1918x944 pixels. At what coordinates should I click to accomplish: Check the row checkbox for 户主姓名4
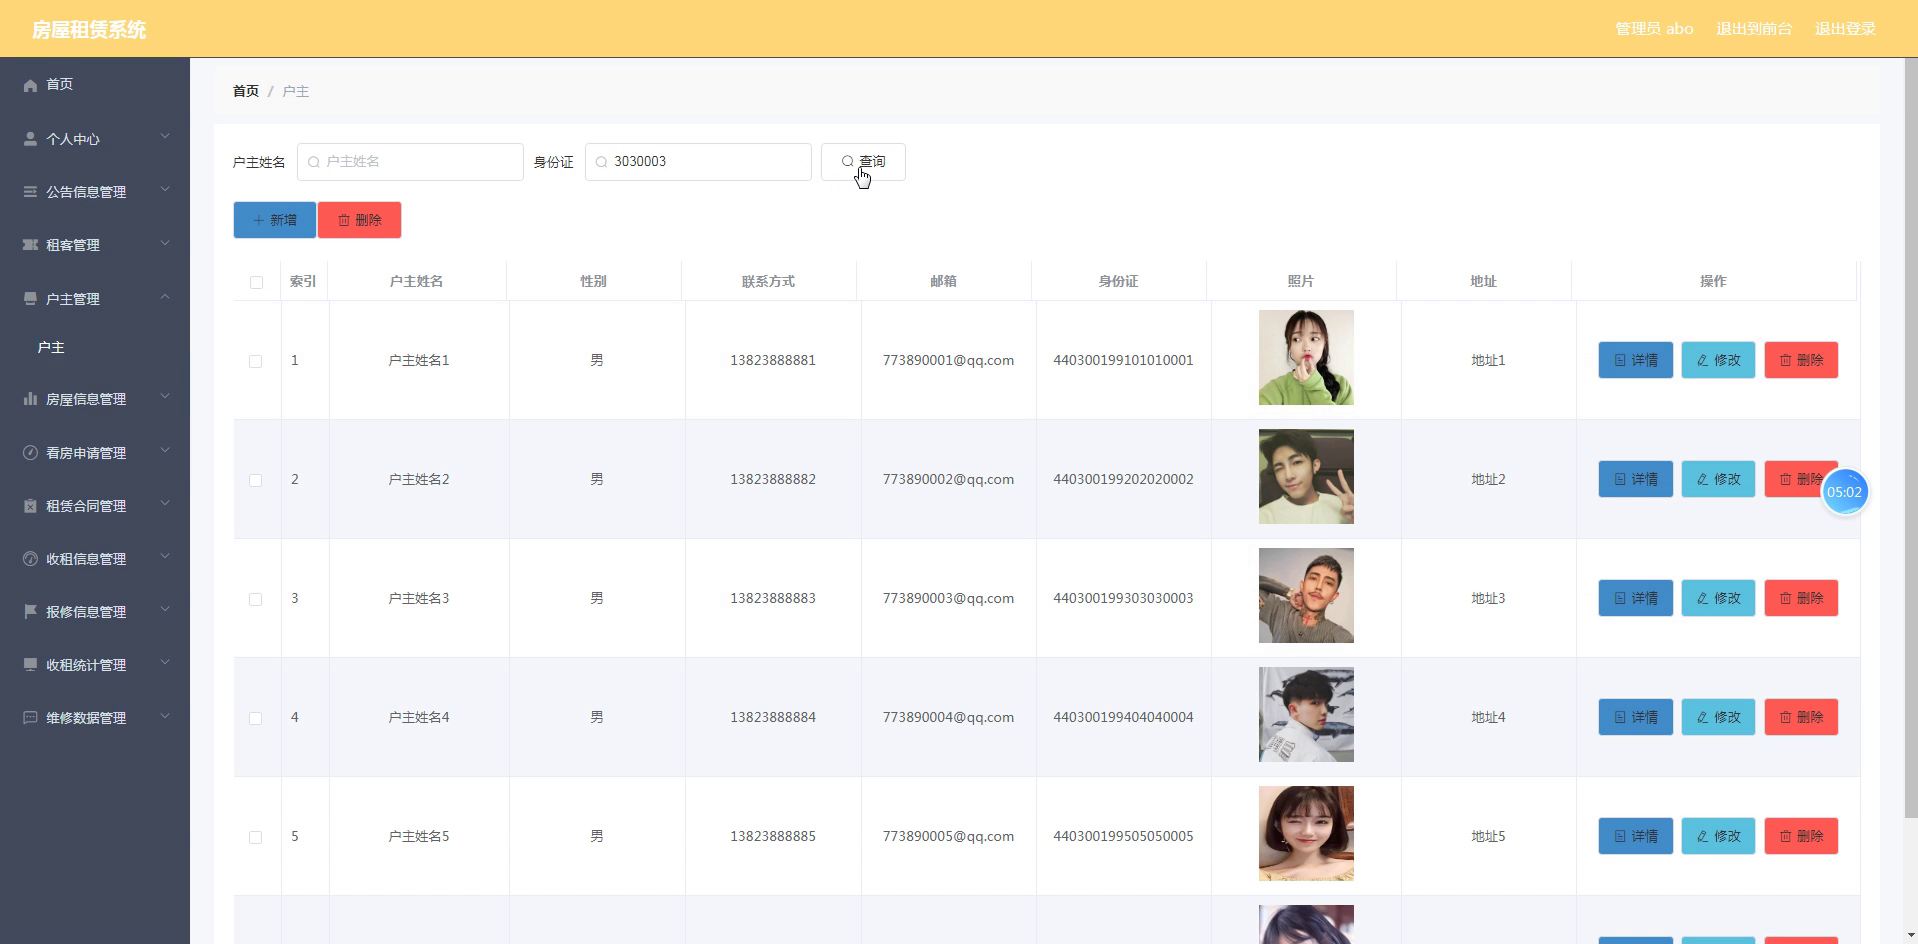tap(255, 718)
